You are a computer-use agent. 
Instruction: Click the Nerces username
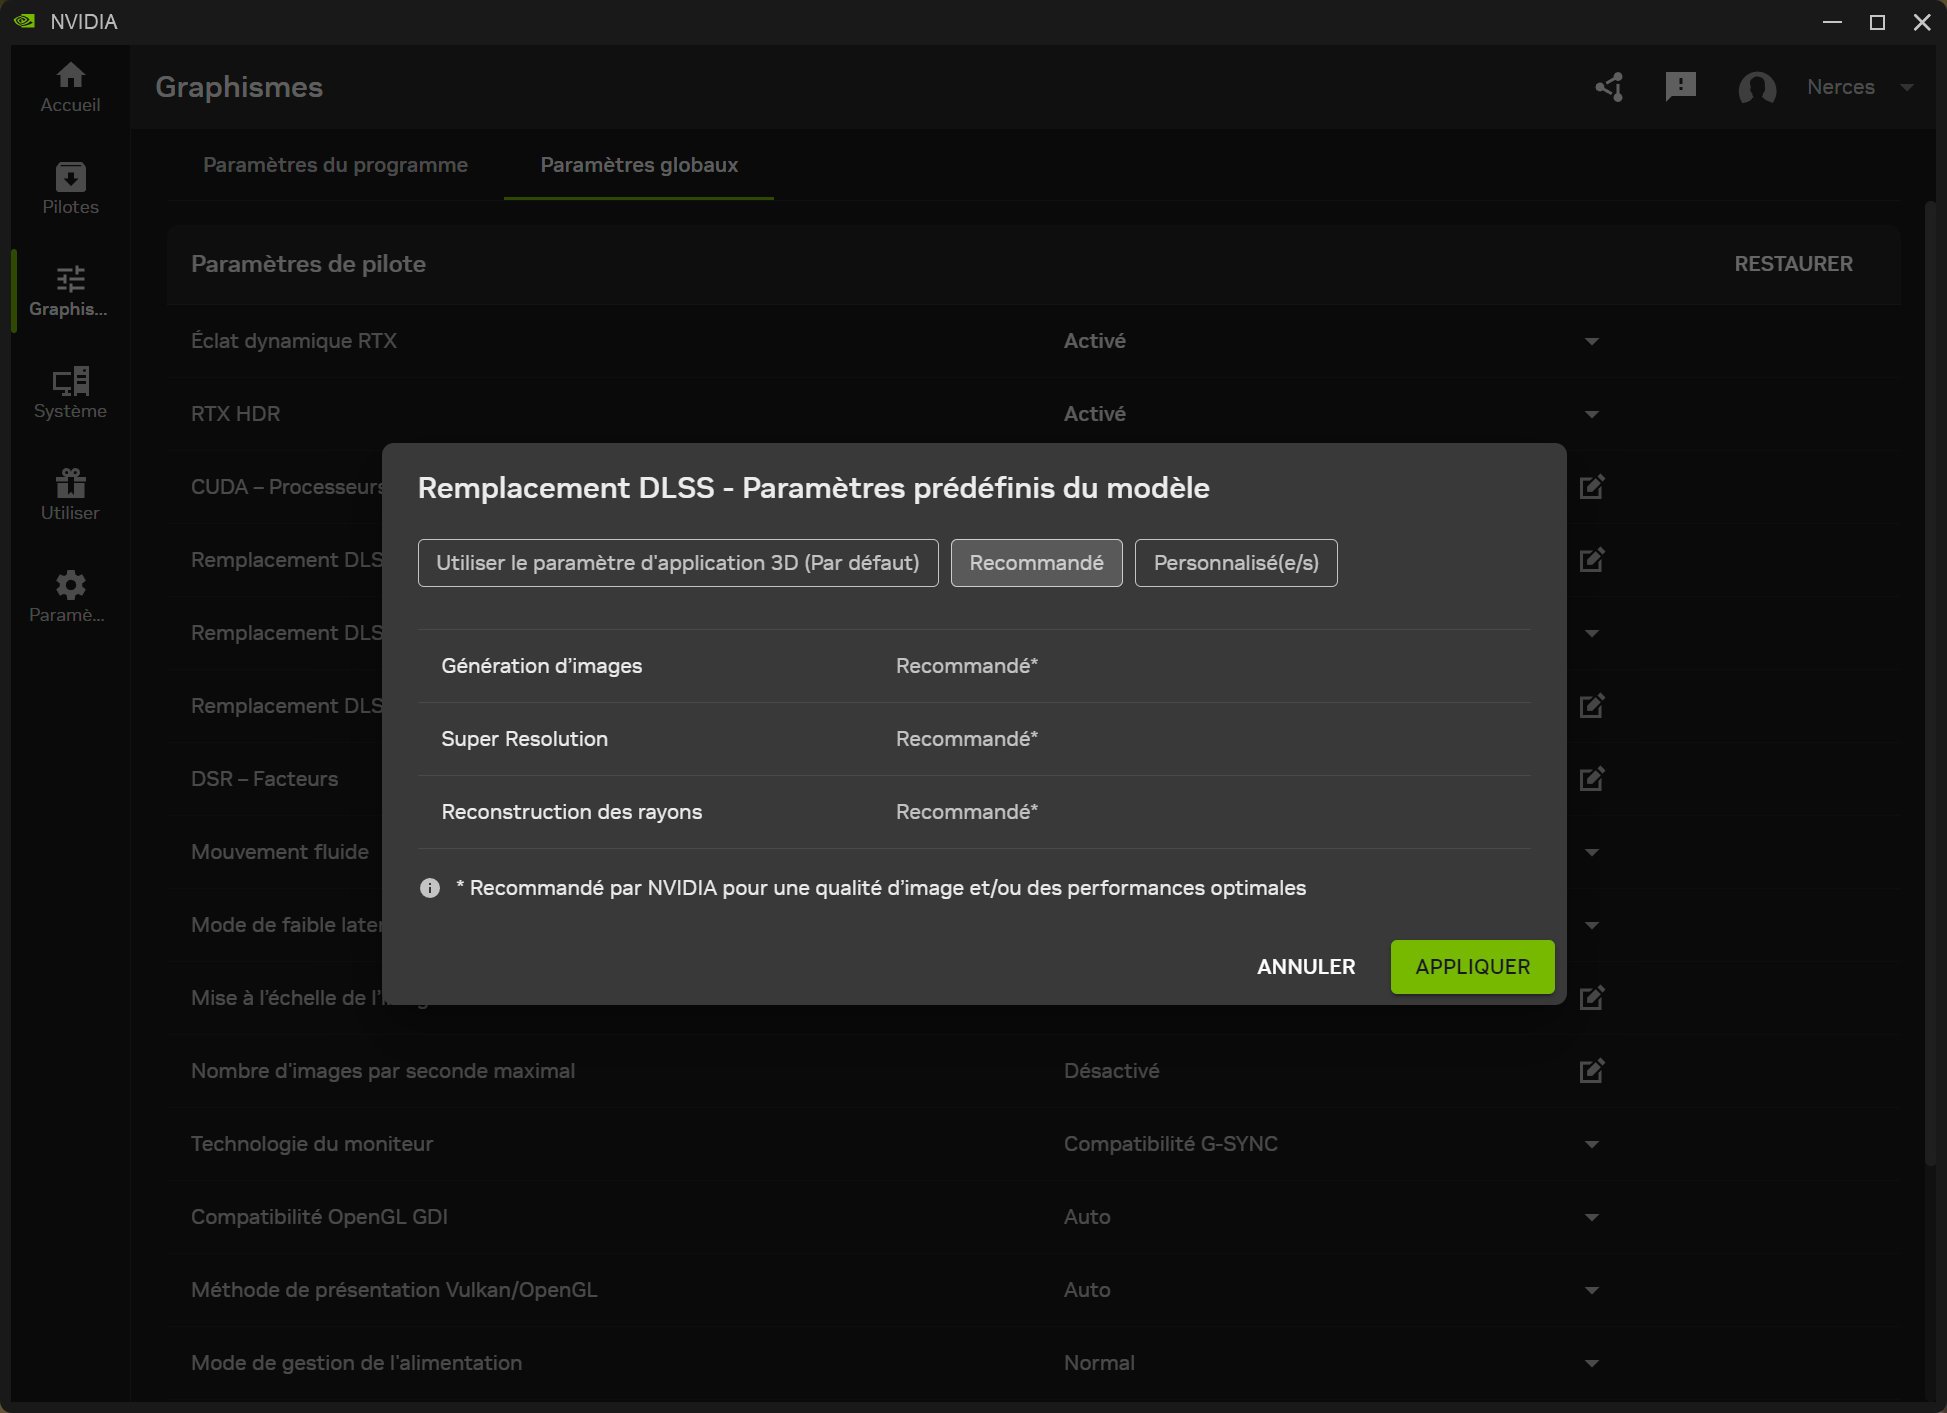[x=1840, y=87]
